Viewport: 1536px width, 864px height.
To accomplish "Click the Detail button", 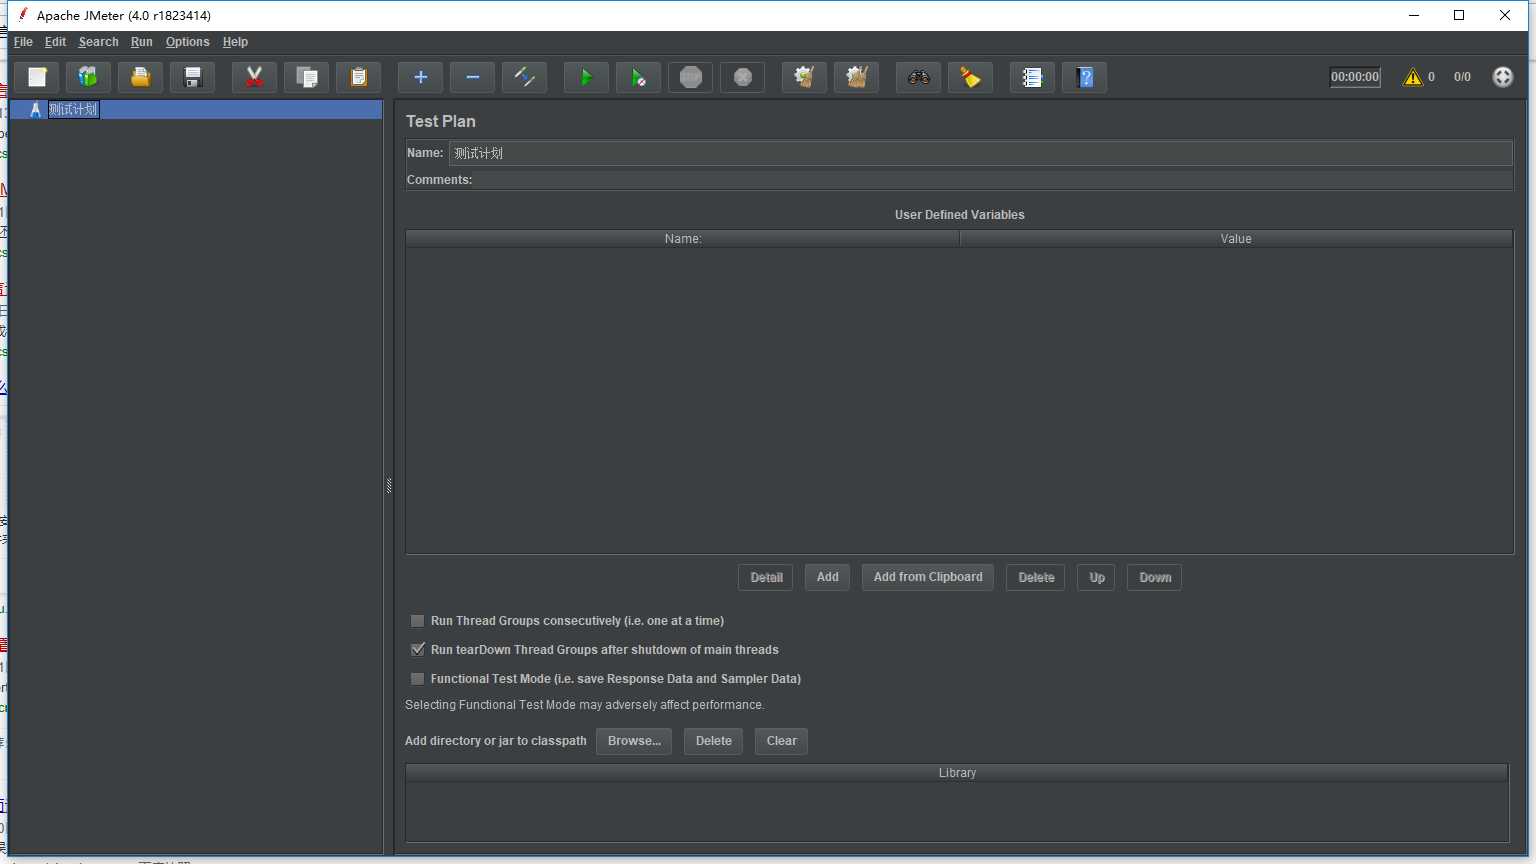I will click(766, 578).
